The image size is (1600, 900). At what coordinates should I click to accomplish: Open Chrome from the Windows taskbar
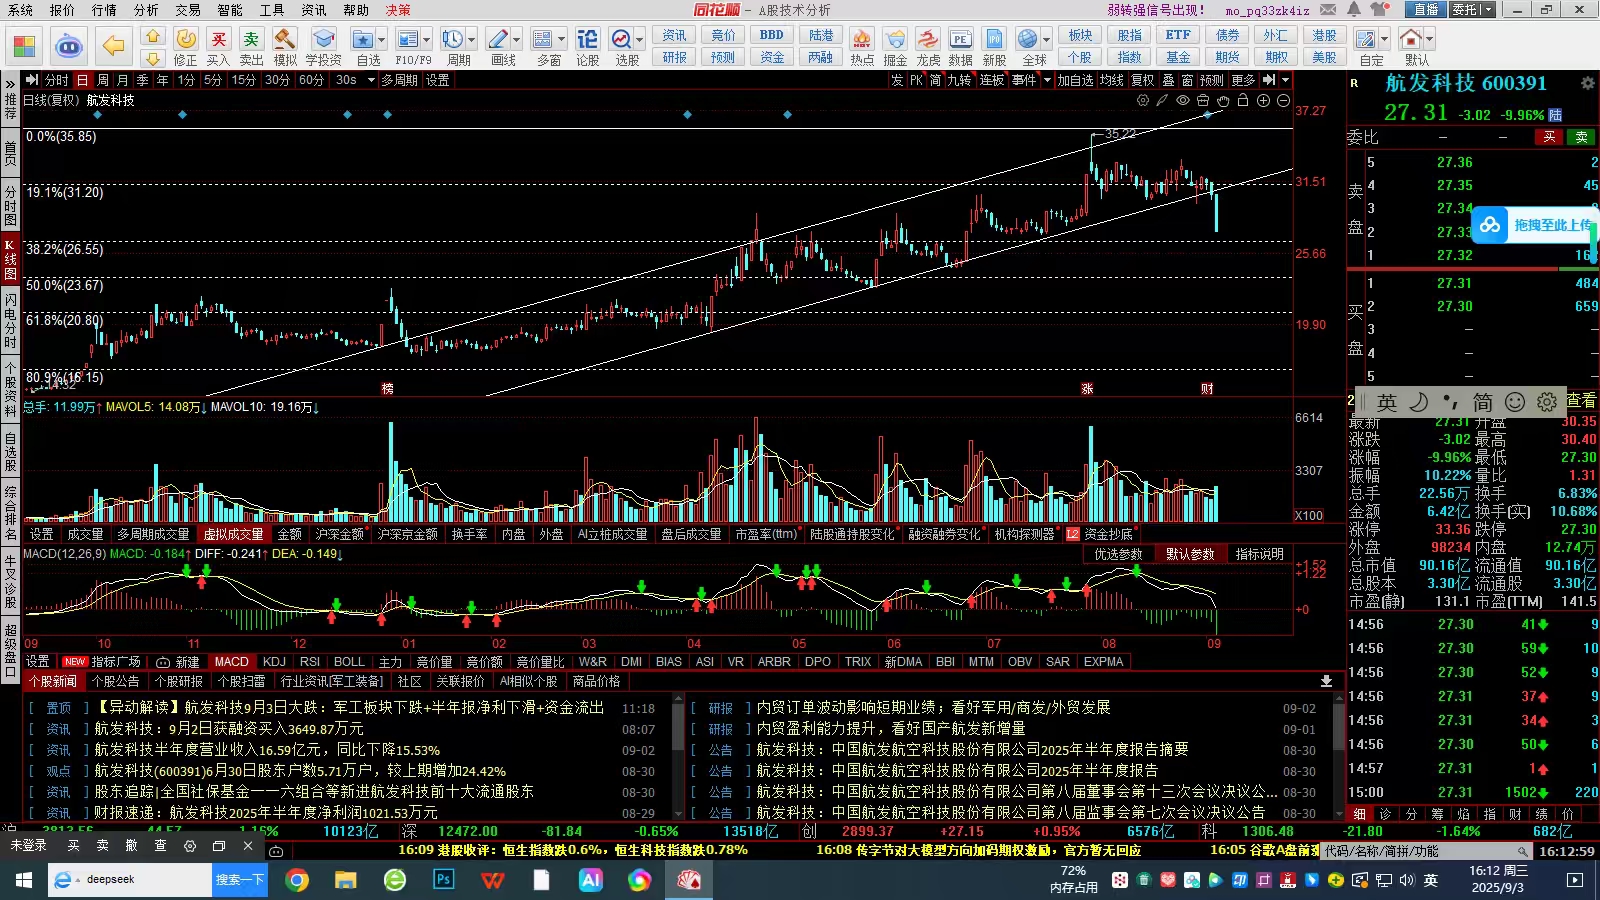[297, 880]
